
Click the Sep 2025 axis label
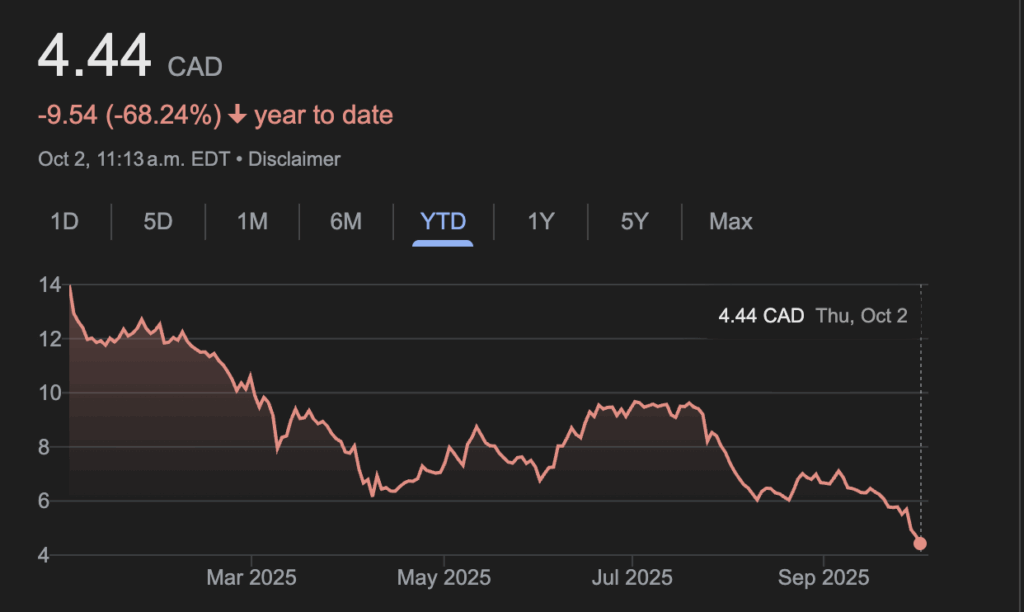(823, 578)
